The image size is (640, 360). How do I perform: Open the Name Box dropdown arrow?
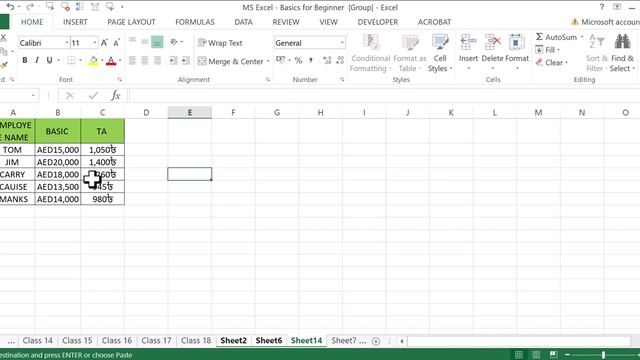coord(33,96)
